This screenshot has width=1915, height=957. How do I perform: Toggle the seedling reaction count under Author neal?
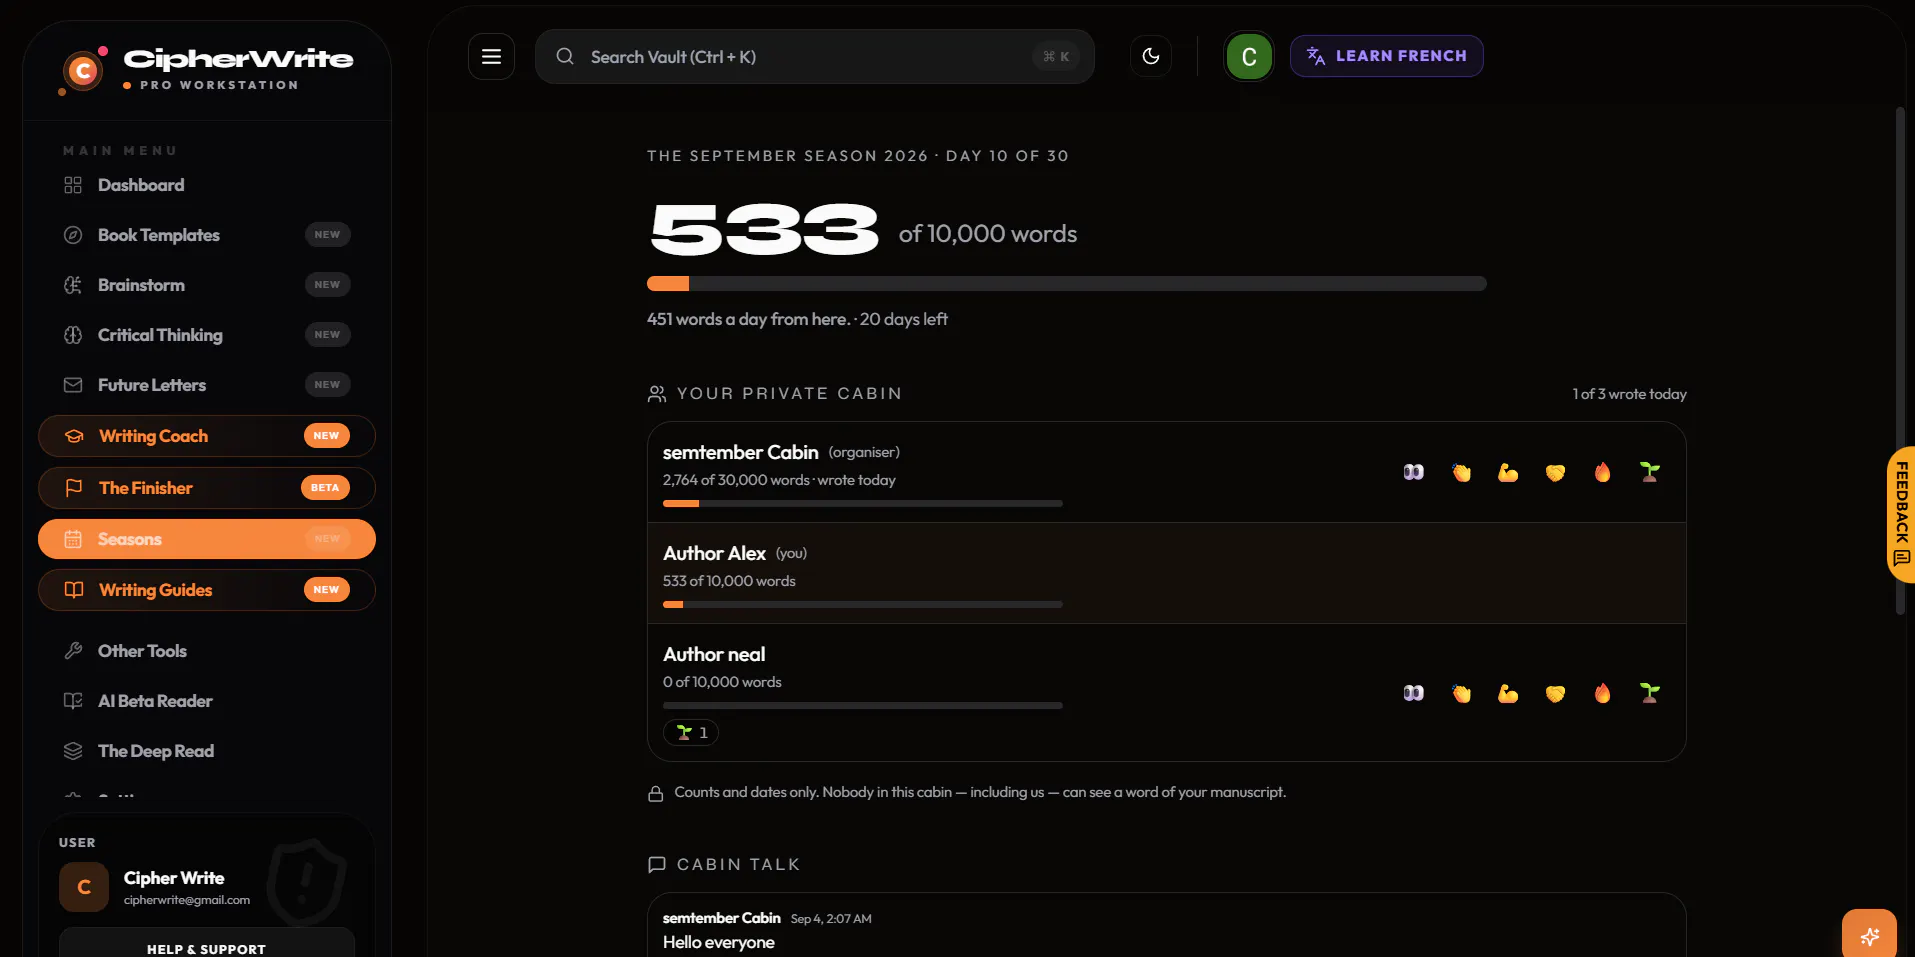coord(691,733)
